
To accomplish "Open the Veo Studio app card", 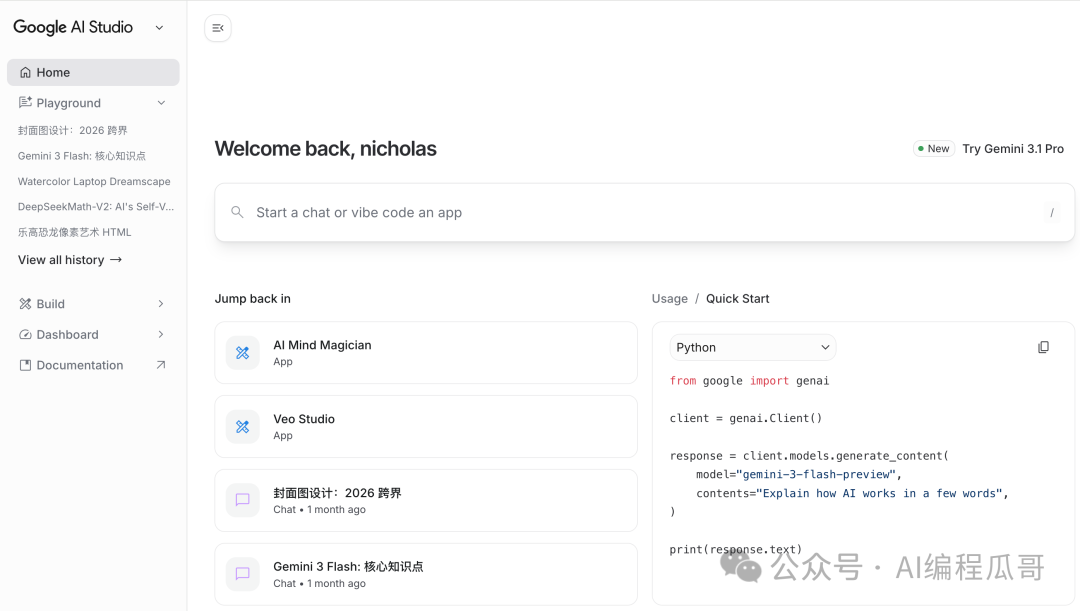I will tap(426, 426).
